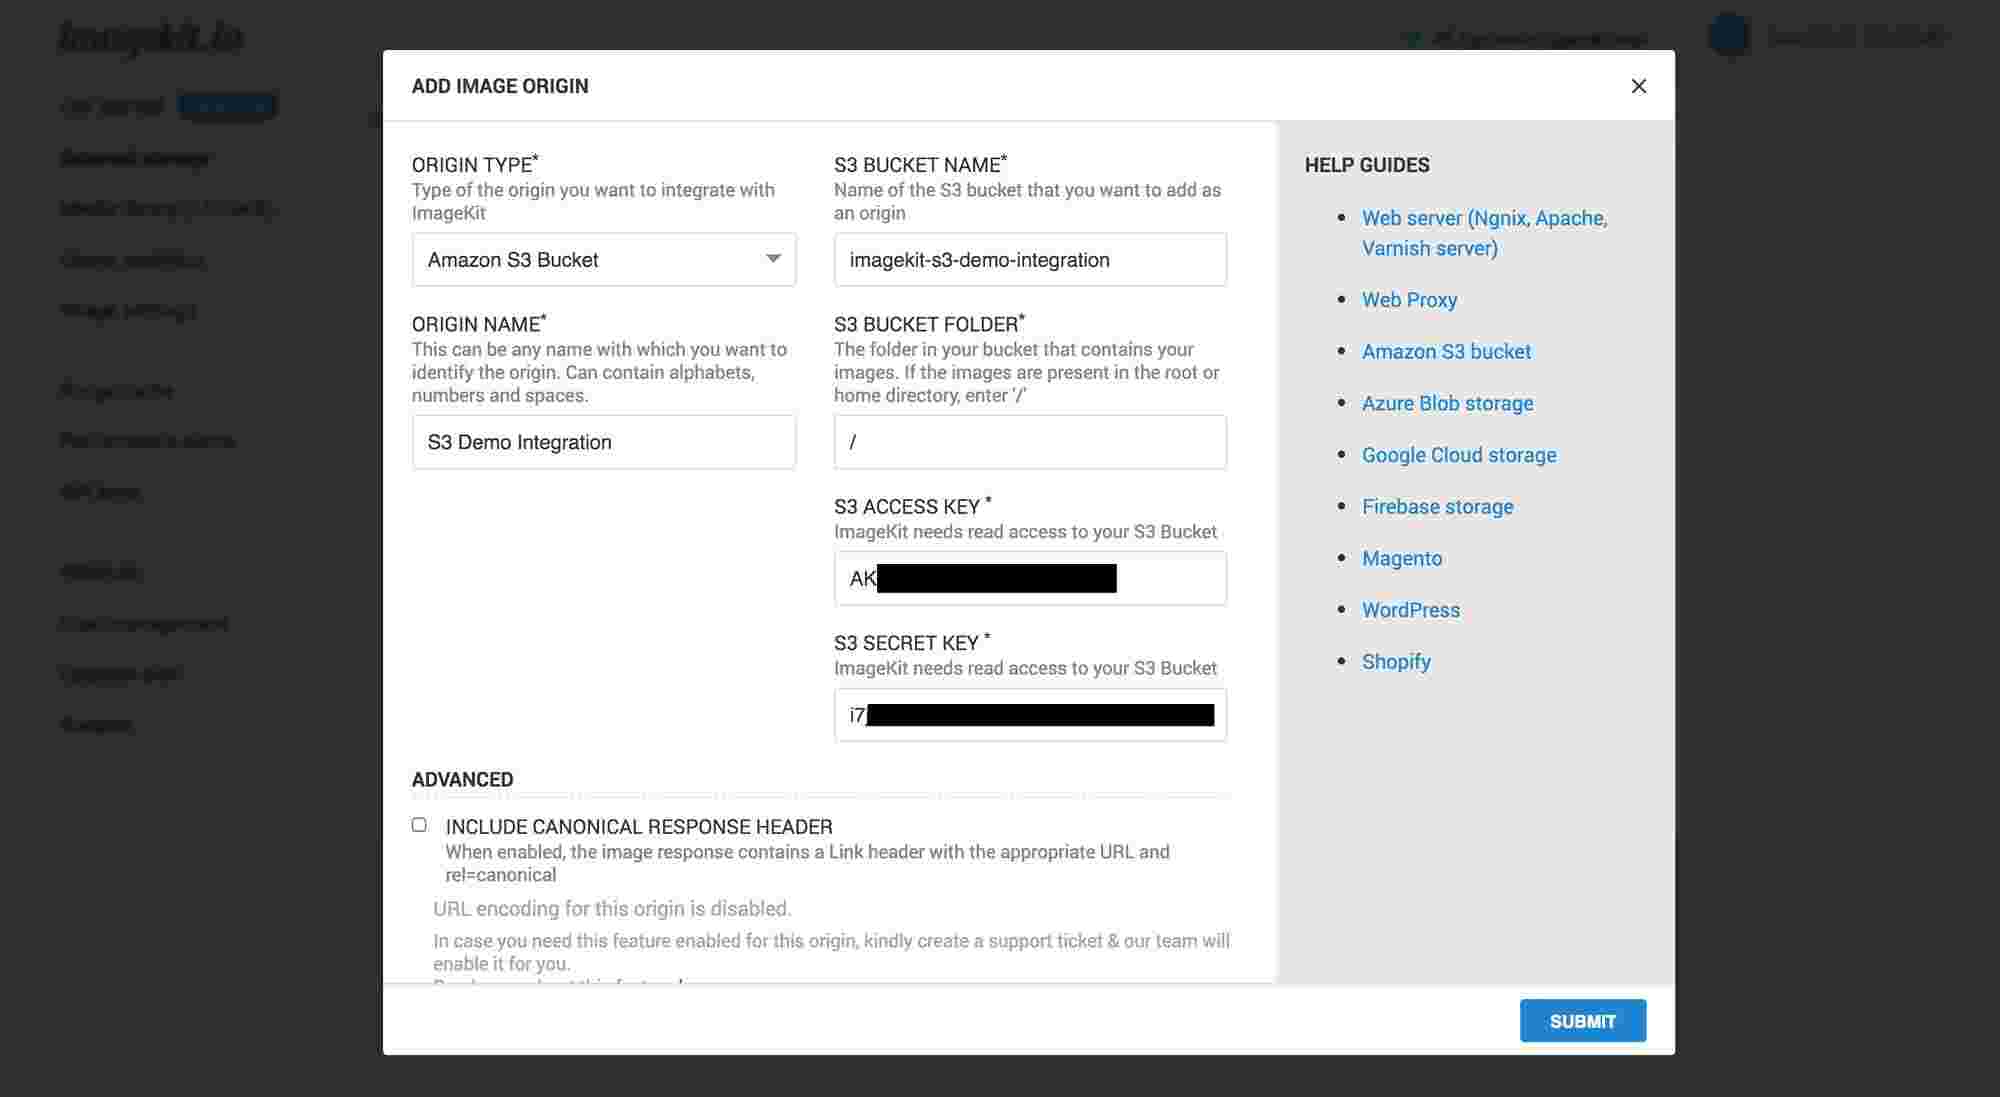Open the Firebase storage guide

click(1437, 506)
